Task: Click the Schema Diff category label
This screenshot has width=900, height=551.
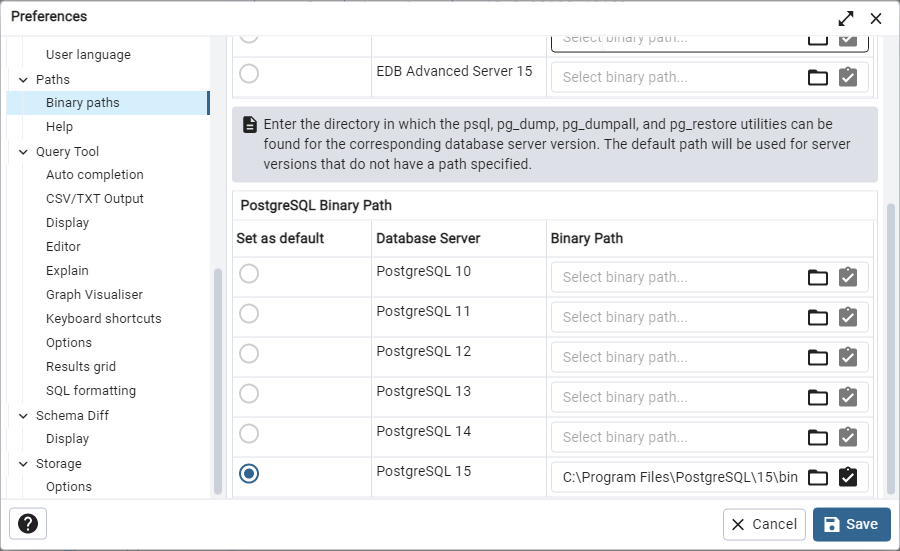Action: 72,416
